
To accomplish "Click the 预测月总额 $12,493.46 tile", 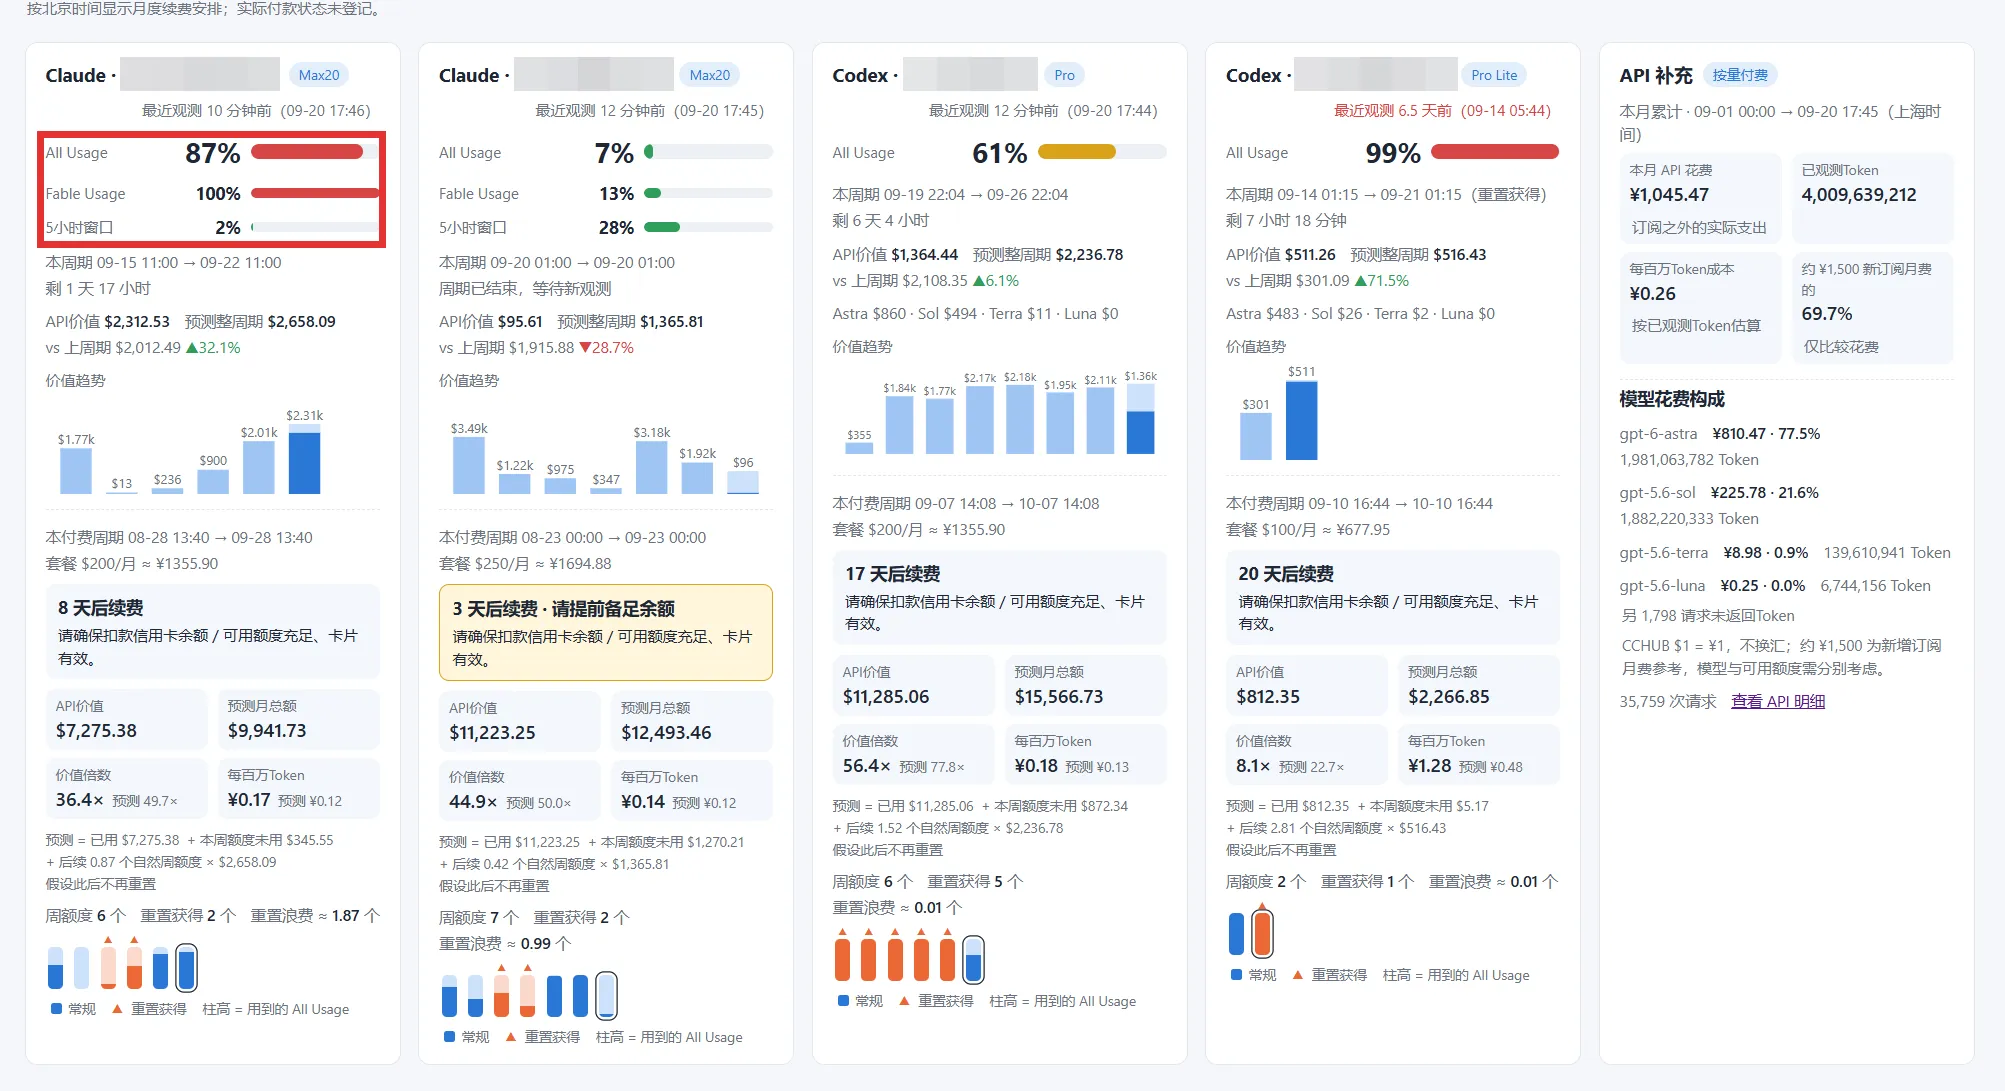I will [692, 721].
